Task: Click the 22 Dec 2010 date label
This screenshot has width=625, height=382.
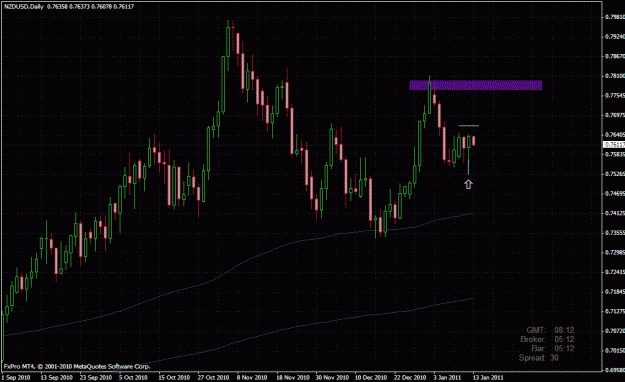Action: (x=410, y=377)
